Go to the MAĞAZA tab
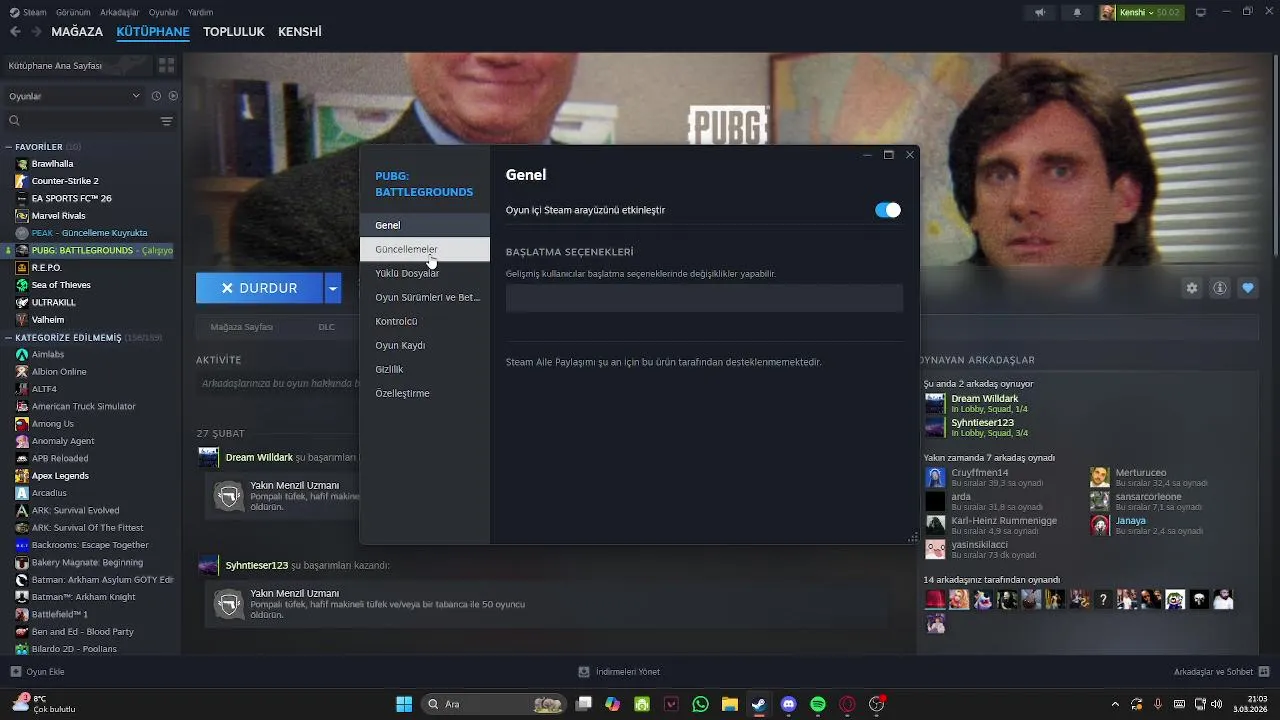Screen dimensions: 1280x720 pos(77,32)
